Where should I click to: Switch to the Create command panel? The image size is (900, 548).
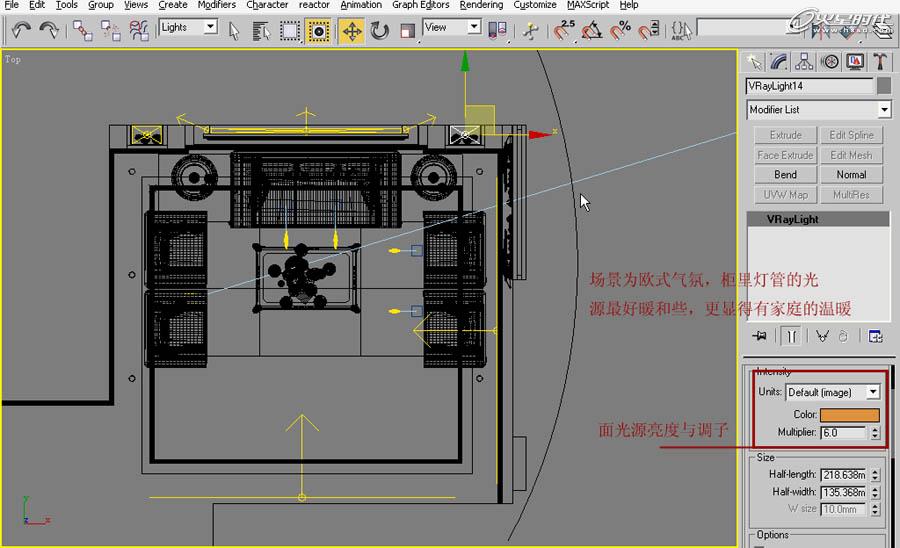coord(753,61)
